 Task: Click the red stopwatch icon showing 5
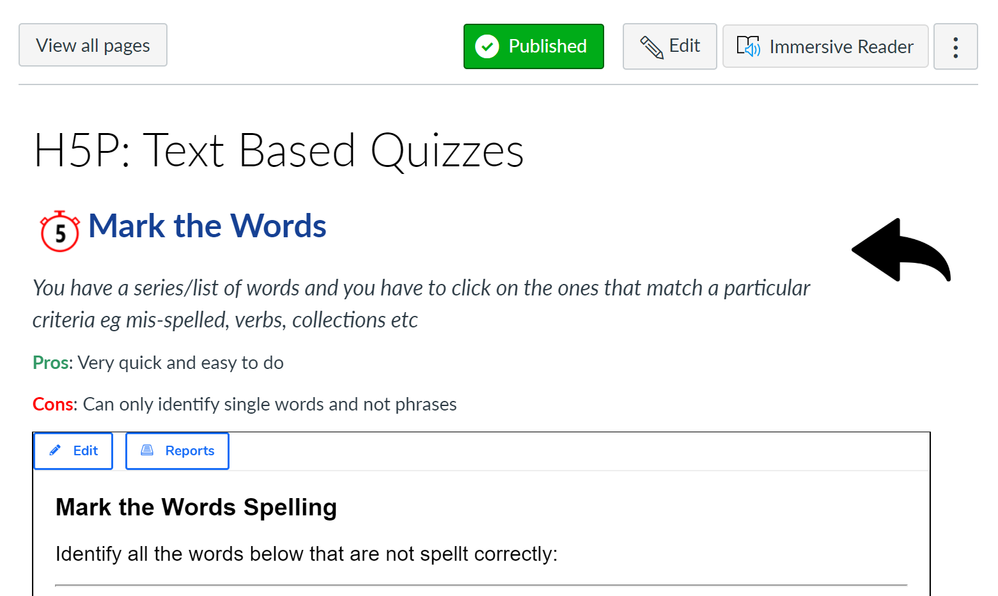pos(59,230)
